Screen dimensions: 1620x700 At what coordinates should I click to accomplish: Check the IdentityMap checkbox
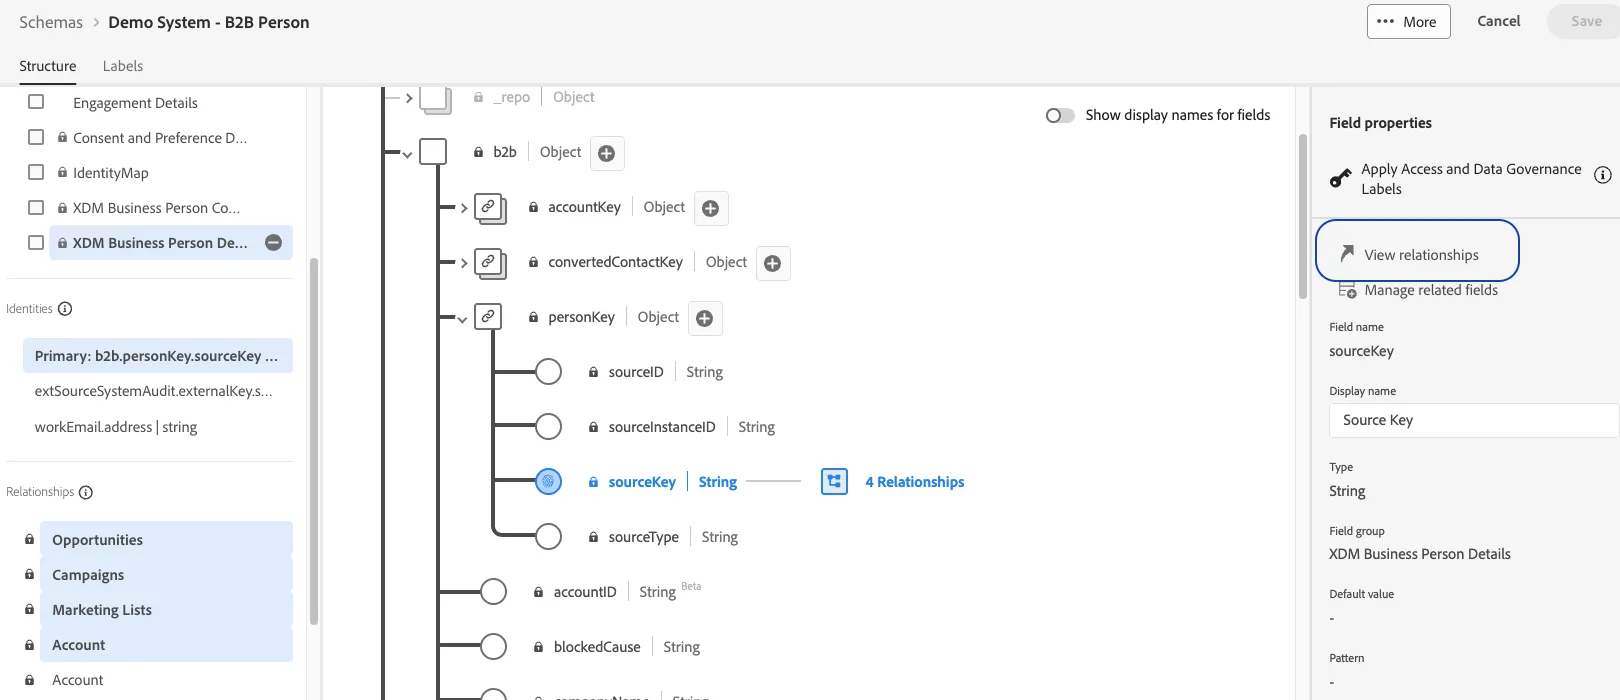36,172
